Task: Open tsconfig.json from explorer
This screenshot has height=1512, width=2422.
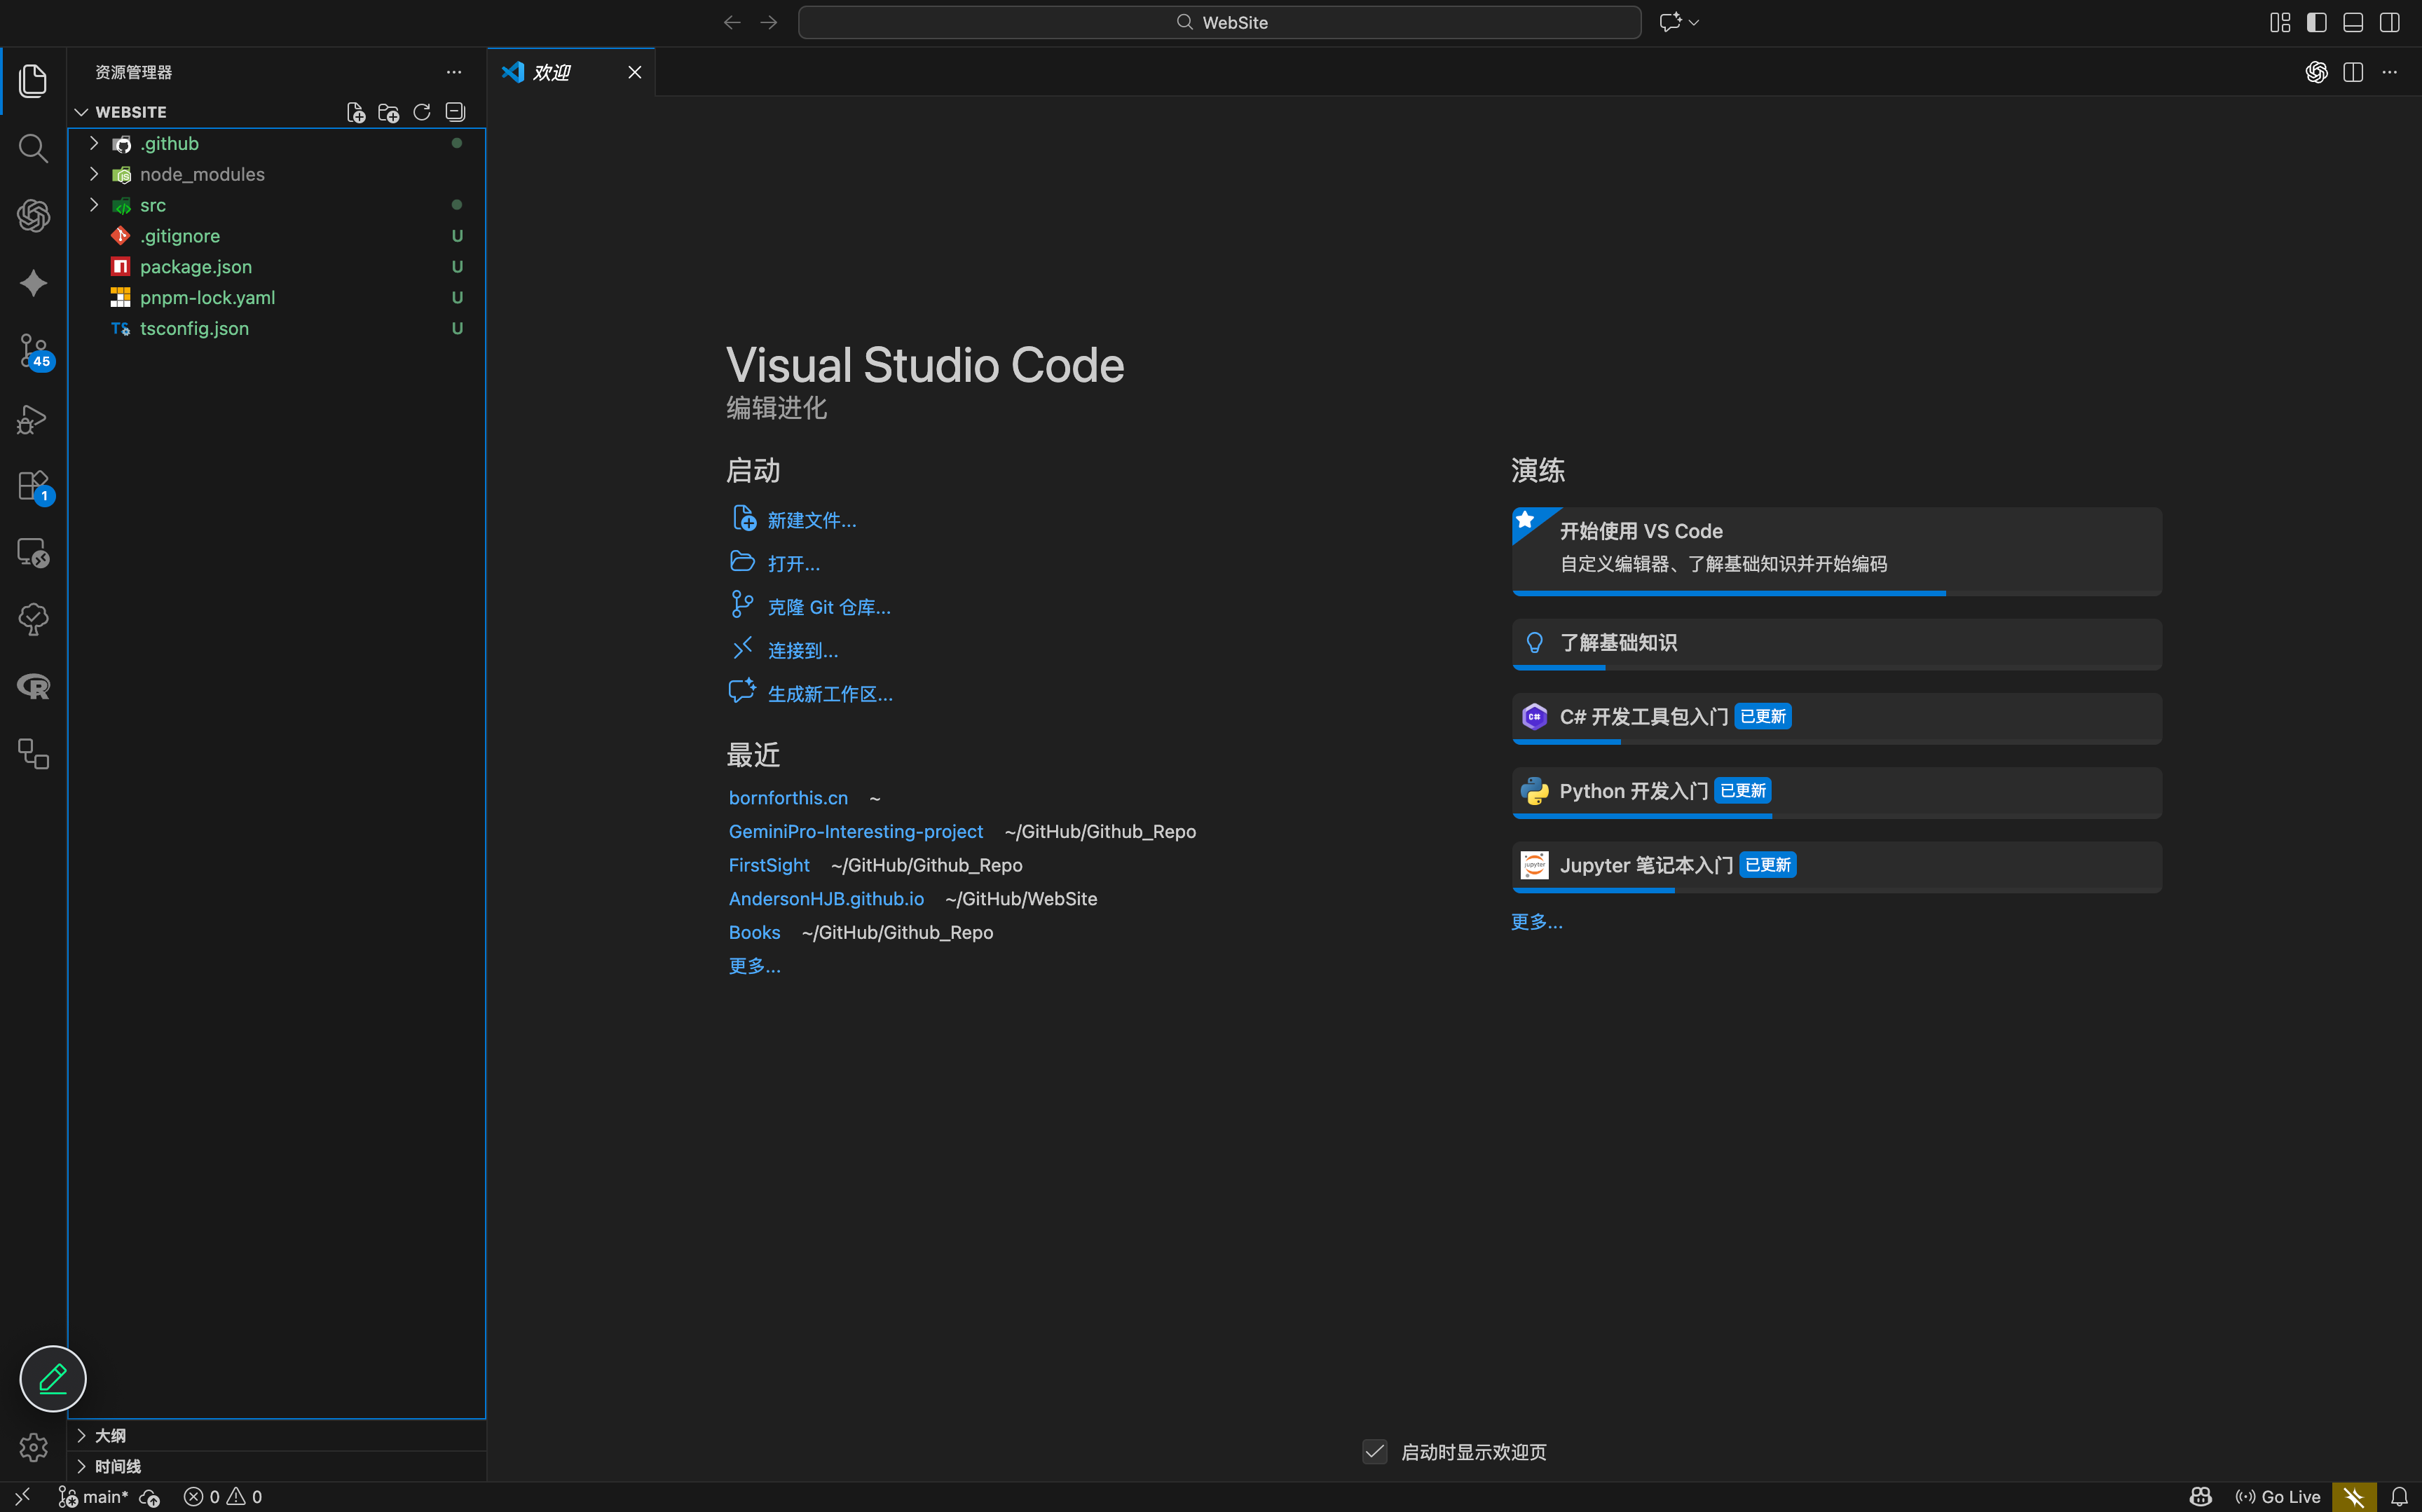Action: tap(277, 329)
